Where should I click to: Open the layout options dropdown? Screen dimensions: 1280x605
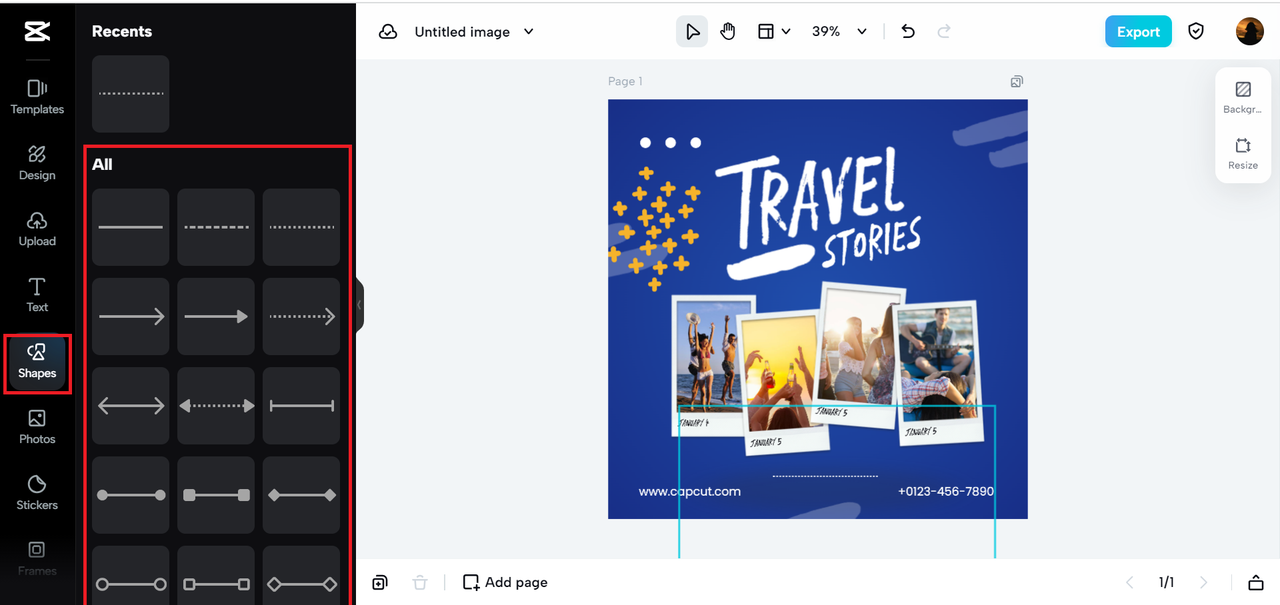pyautogui.click(x=774, y=32)
